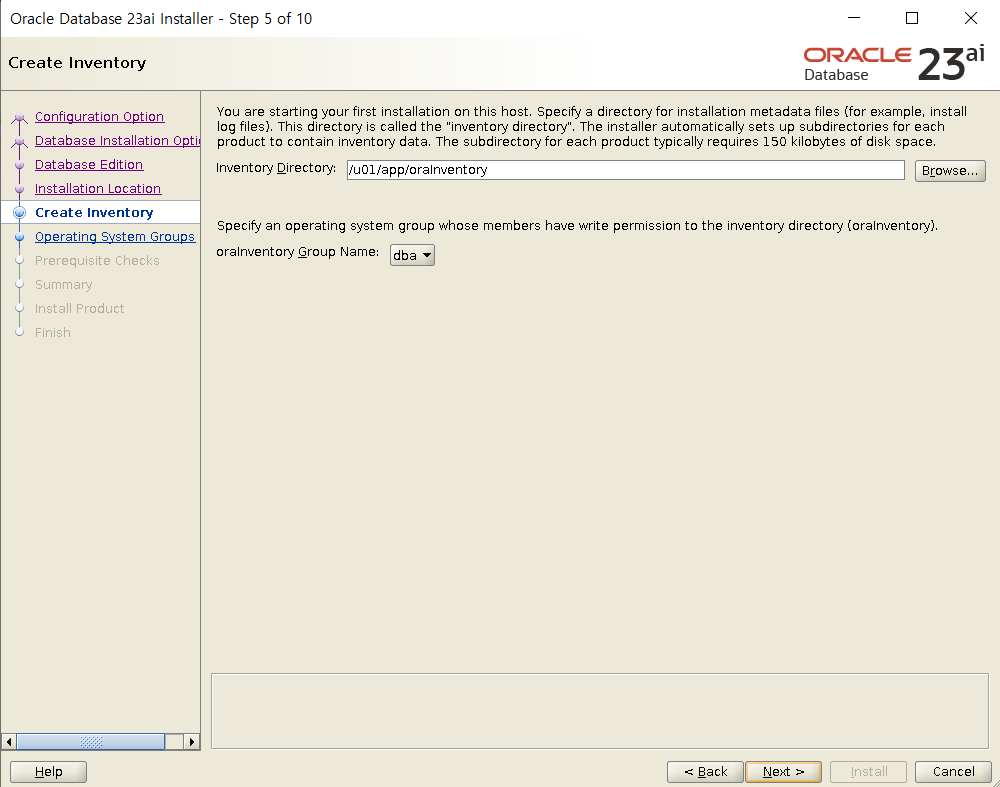Click the Summary step bullet icon

point(19,284)
